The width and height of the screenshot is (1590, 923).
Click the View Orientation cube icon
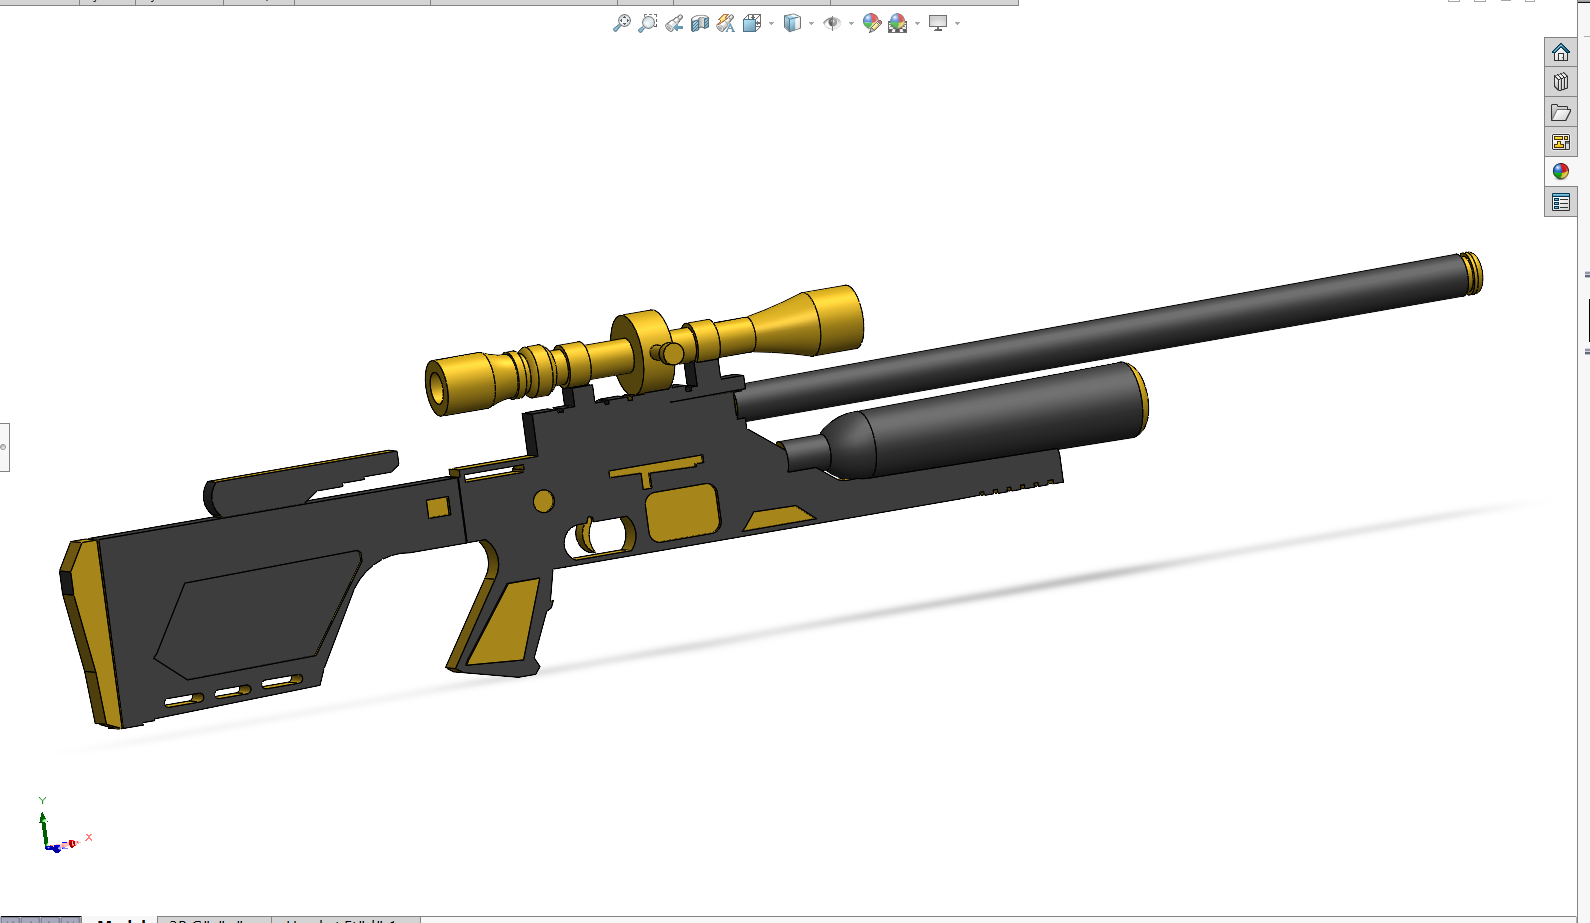coord(752,23)
